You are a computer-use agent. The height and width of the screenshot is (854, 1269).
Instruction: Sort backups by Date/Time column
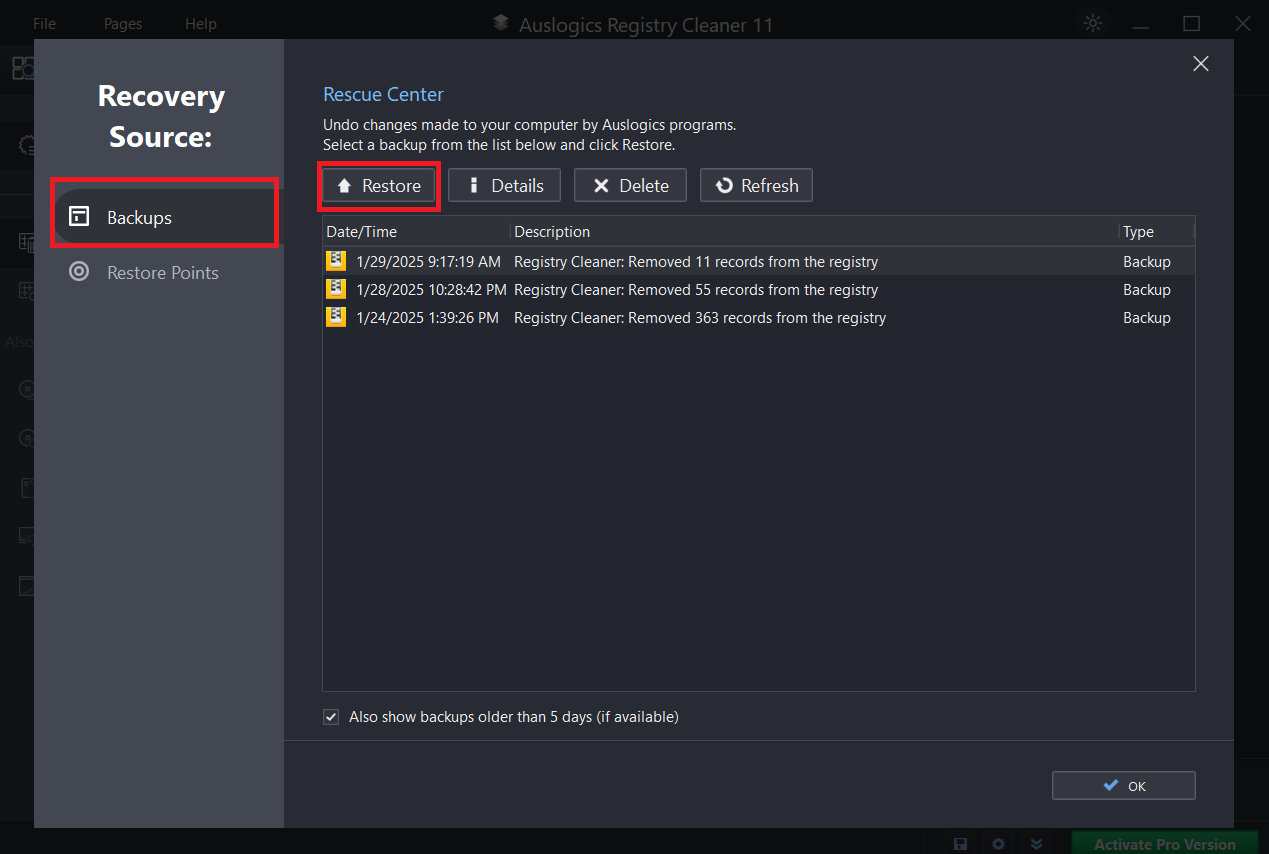pyautogui.click(x=416, y=231)
